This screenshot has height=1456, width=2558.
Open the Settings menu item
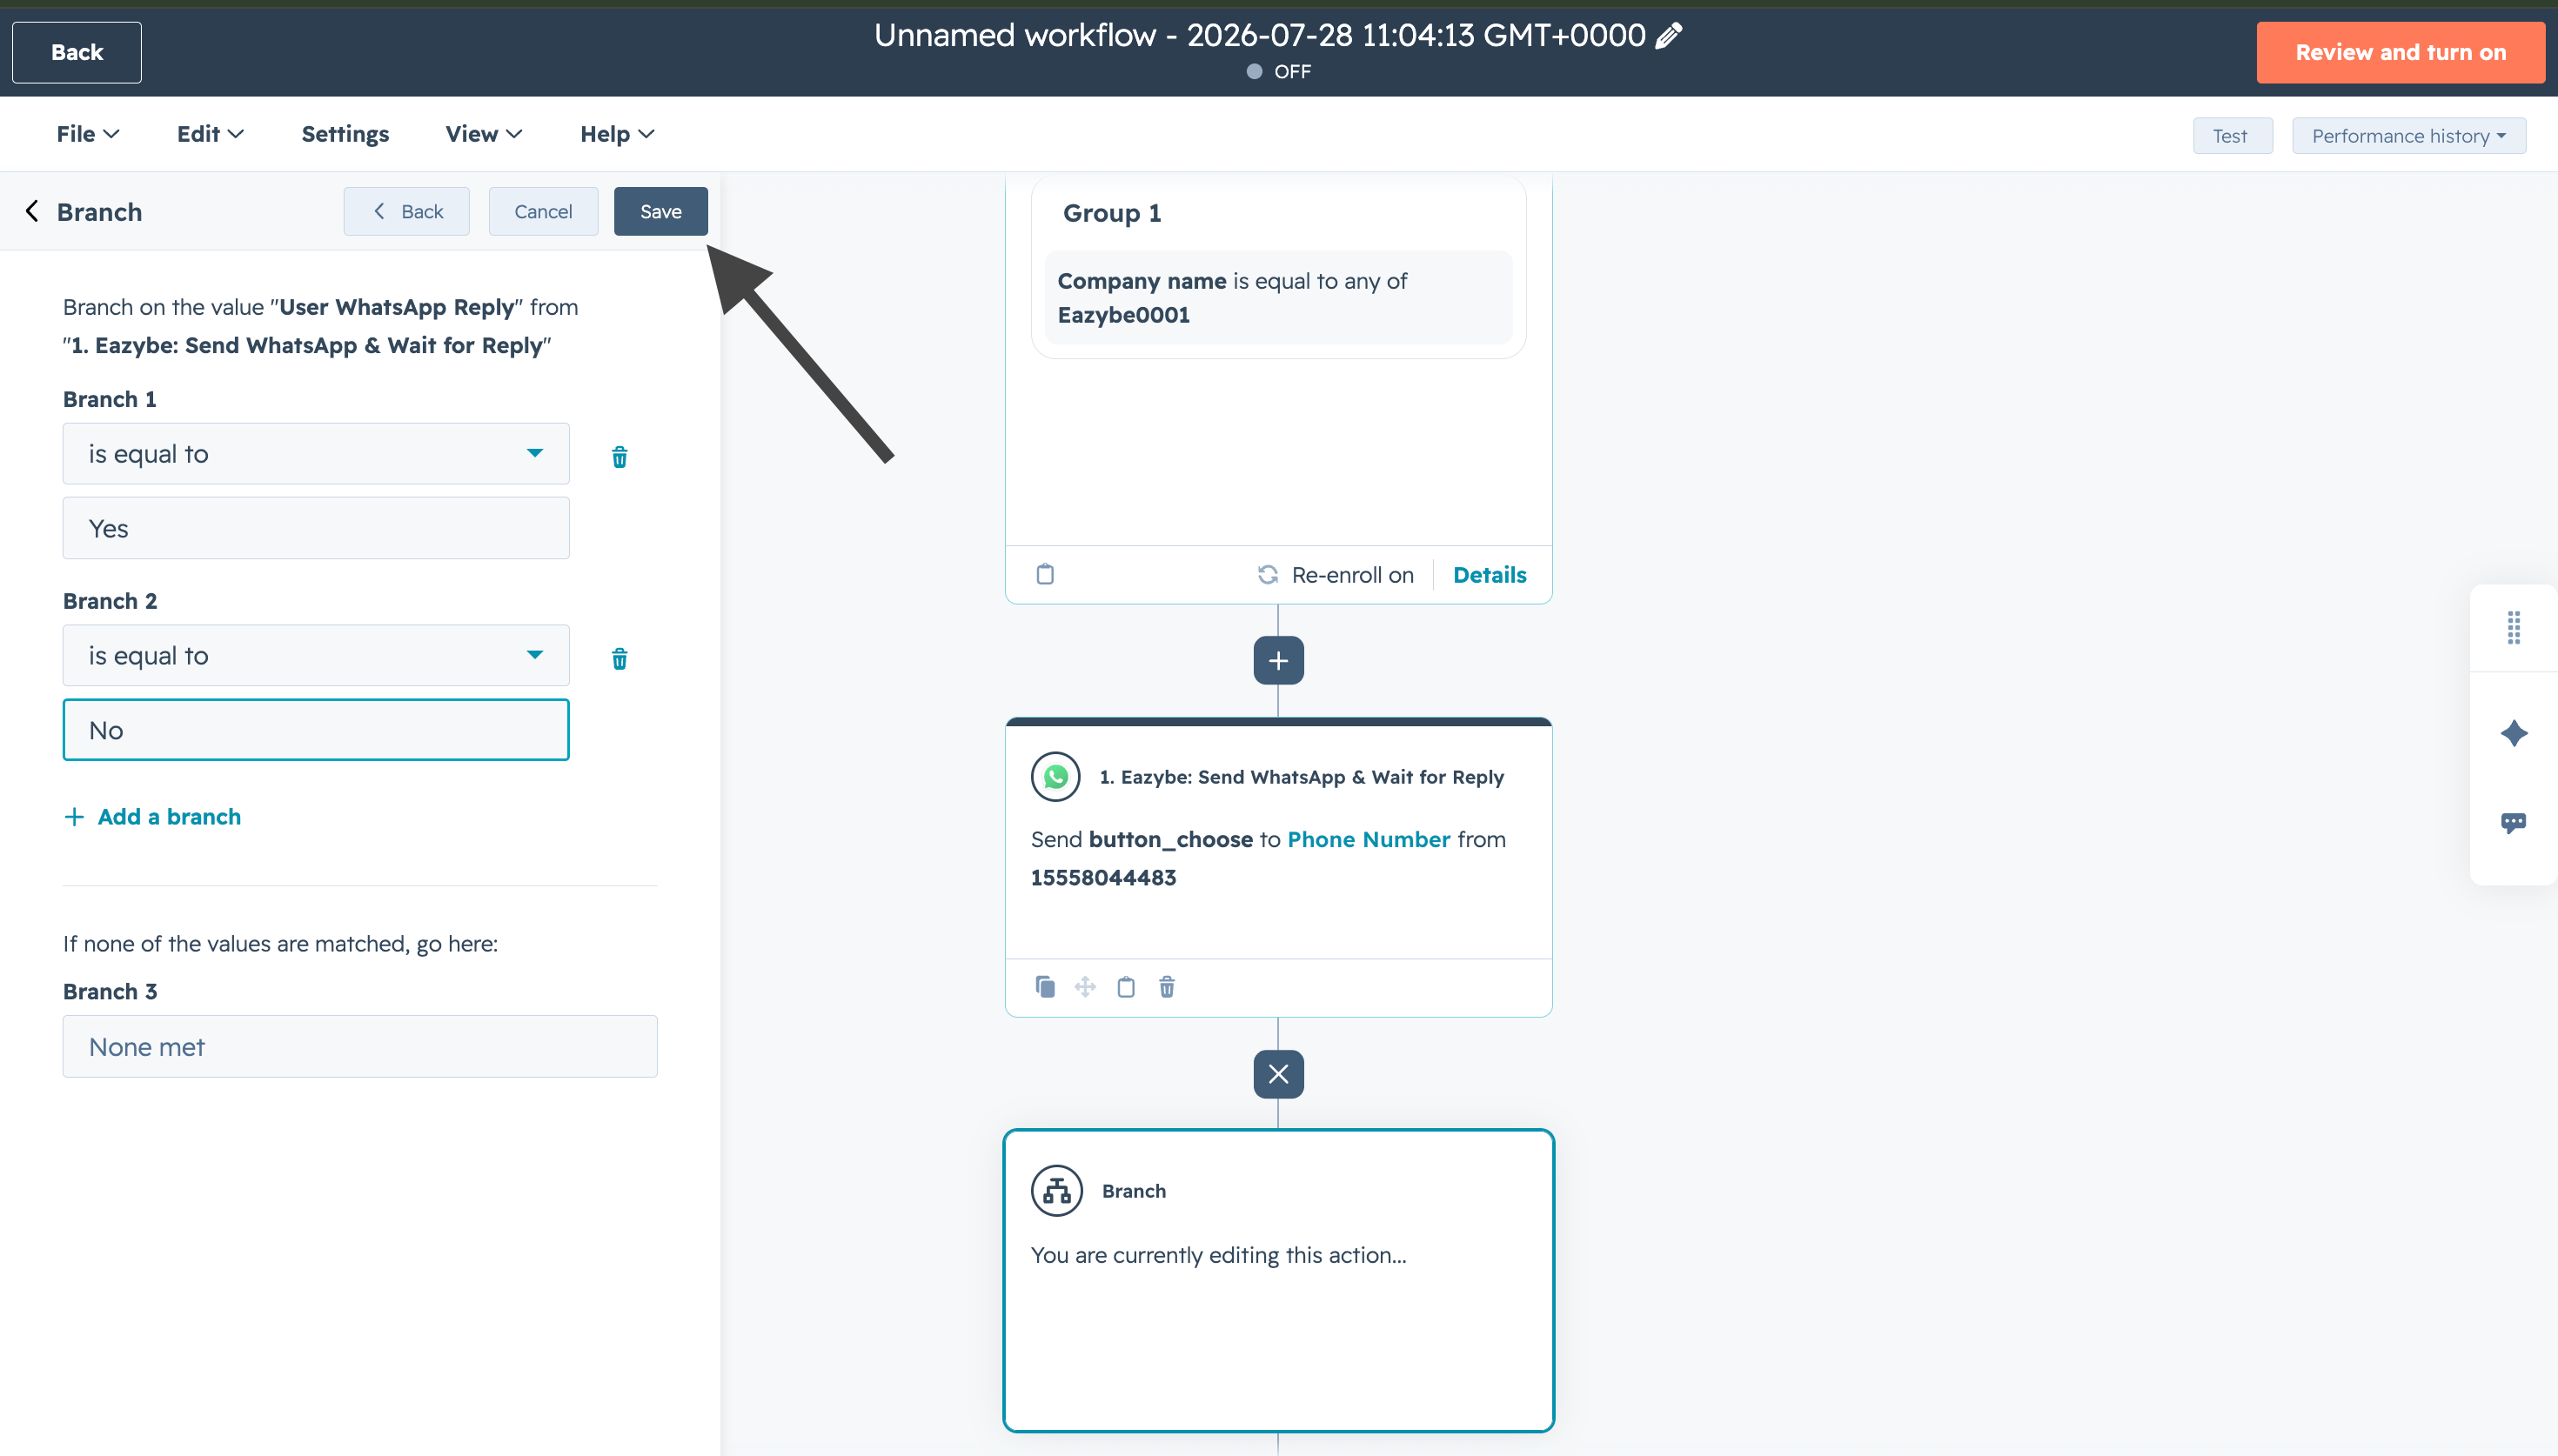pyautogui.click(x=345, y=134)
